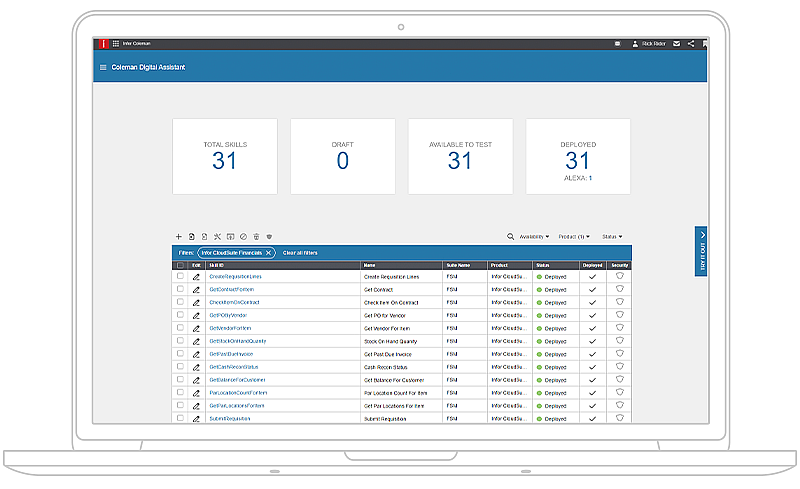
Task: Remove the Infor CloudSuite Financials filter chip
Action: pos(268,253)
